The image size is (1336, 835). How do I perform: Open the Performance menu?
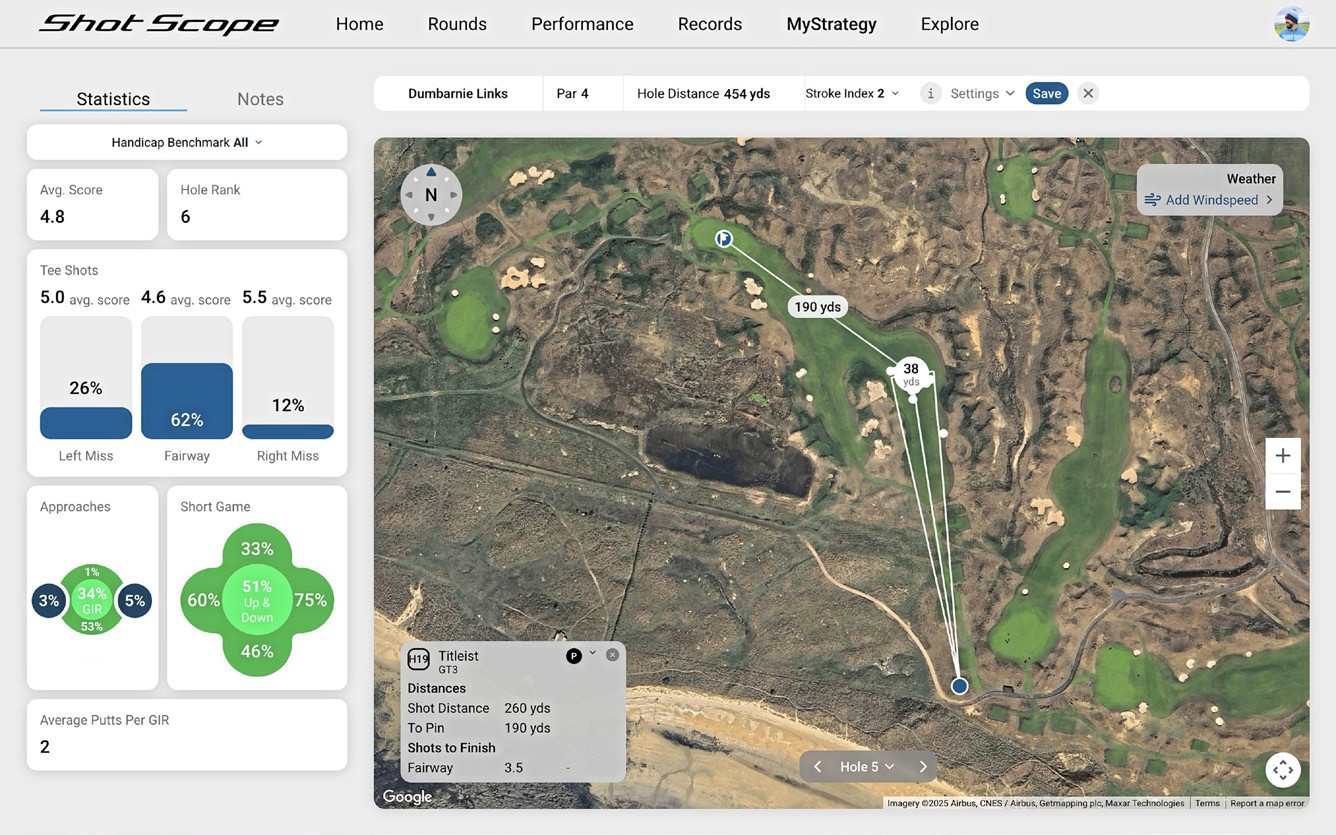582,24
